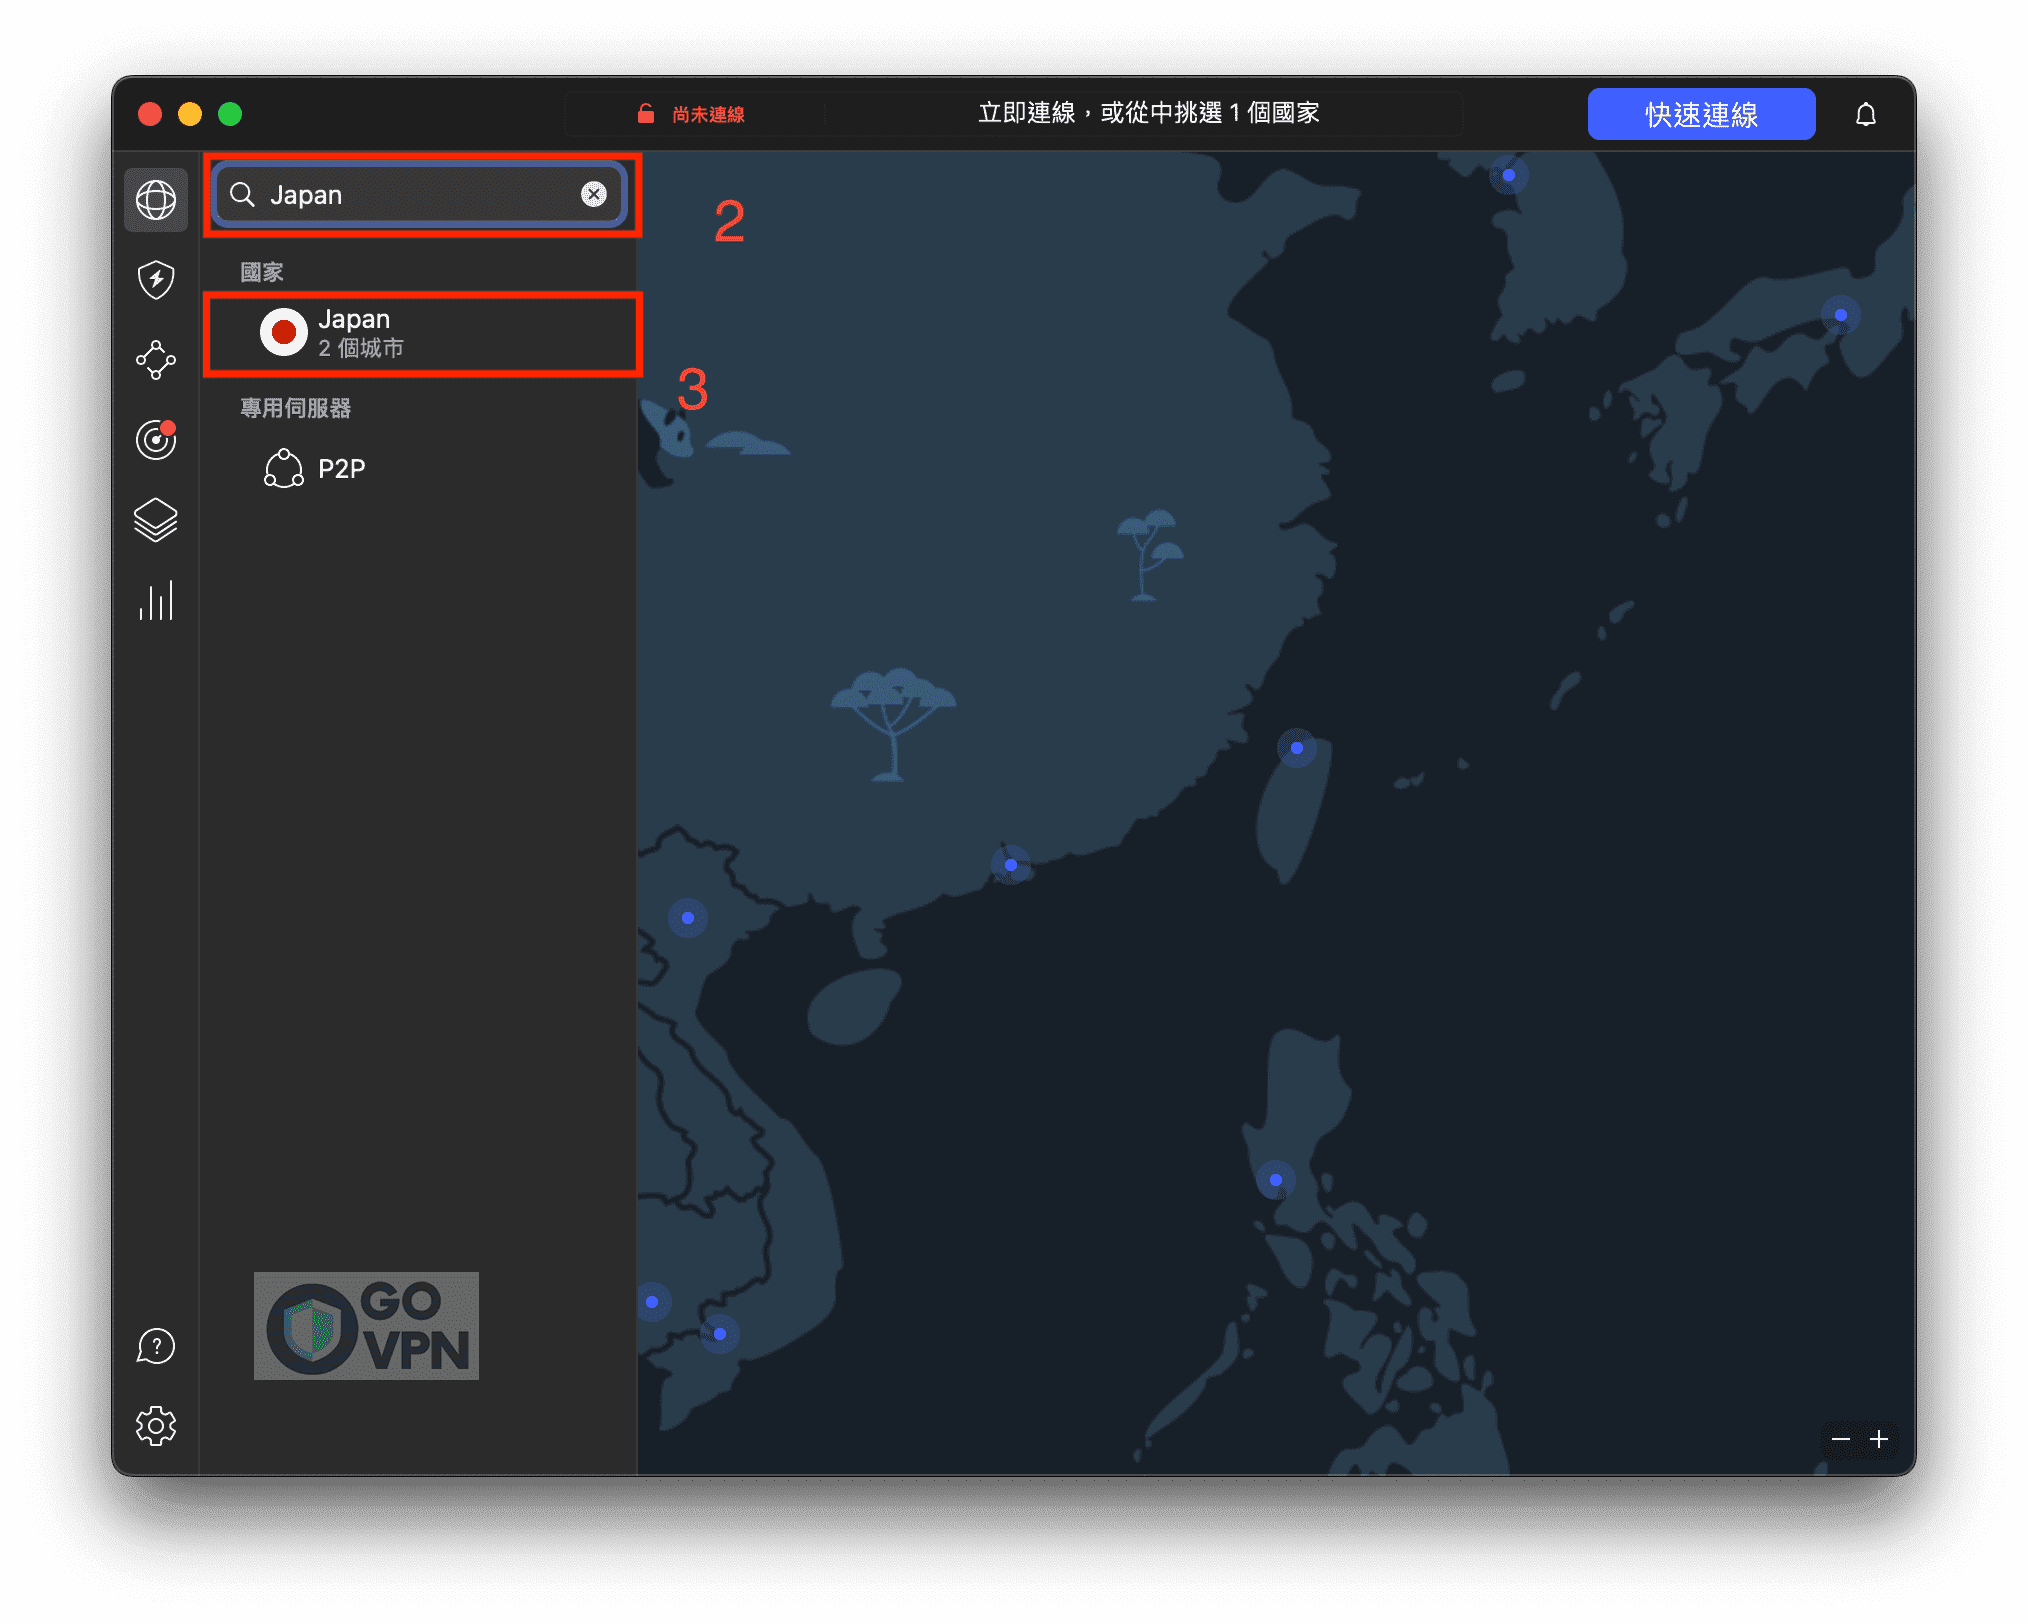Click the search magnifier icon
Image resolution: width=2028 pixels, height=1624 pixels.
pos(242,194)
